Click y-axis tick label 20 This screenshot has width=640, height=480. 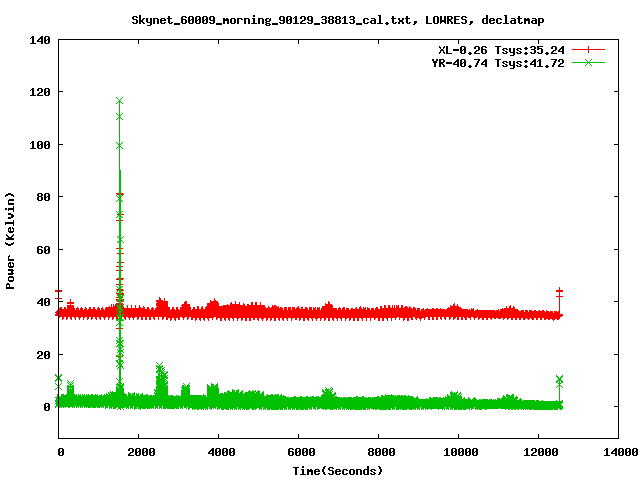coord(43,355)
